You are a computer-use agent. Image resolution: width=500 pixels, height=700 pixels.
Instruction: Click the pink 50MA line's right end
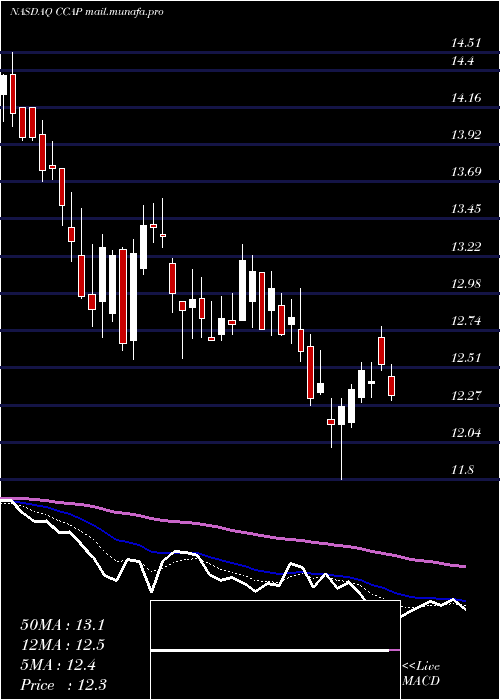[x=464, y=567]
